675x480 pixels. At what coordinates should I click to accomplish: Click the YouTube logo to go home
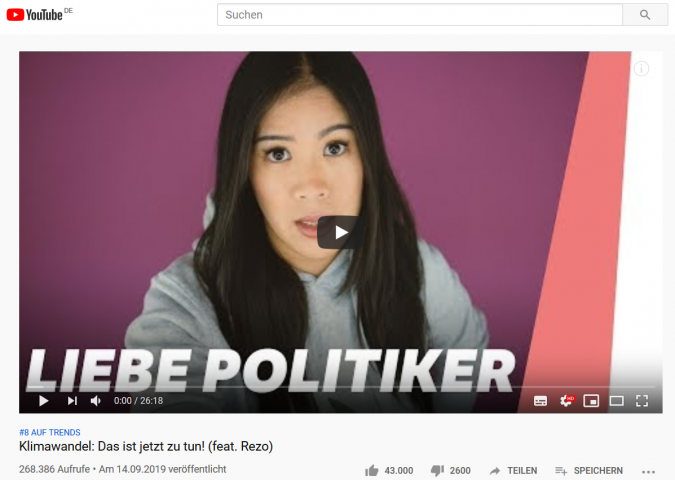click(34, 15)
